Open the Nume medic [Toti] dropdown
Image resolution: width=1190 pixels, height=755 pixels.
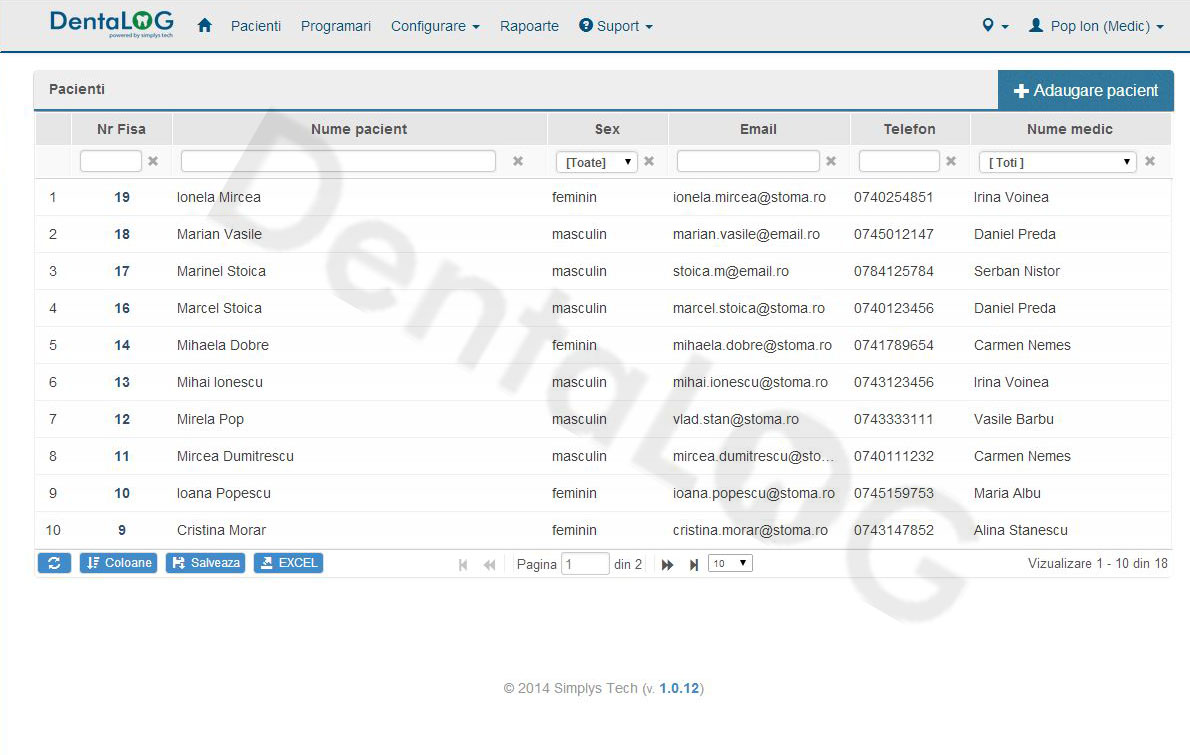pos(1058,162)
